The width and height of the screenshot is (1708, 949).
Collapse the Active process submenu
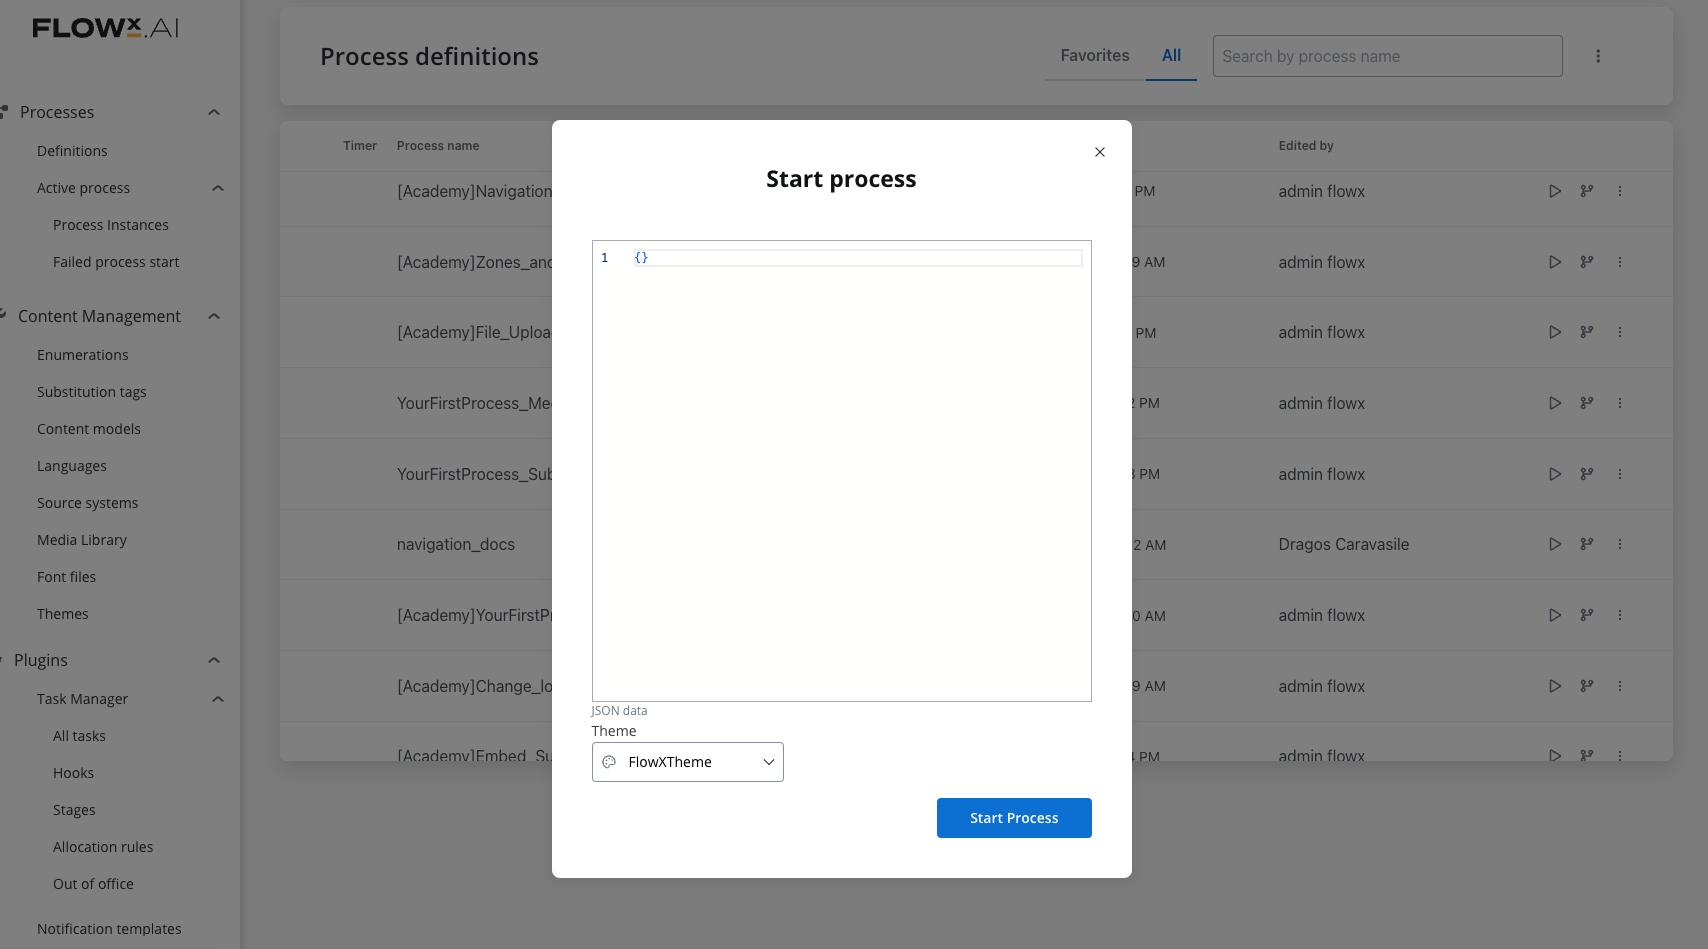(x=218, y=188)
